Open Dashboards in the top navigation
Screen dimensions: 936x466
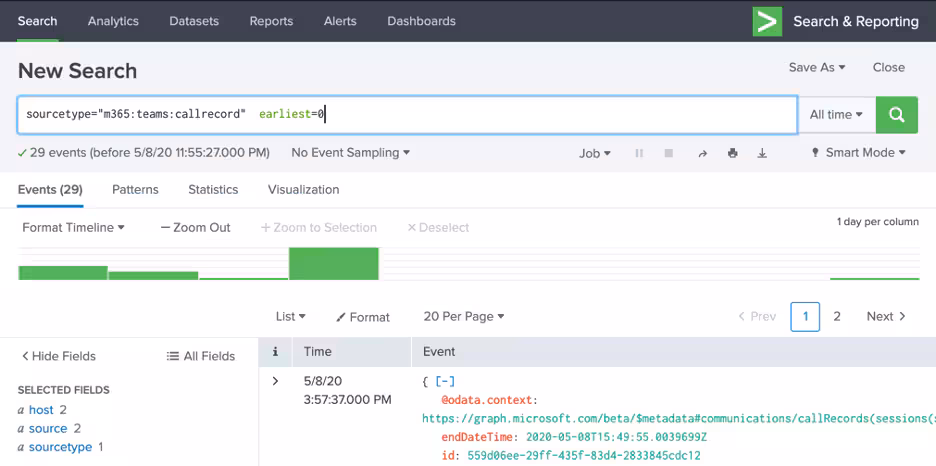pos(421,21)
